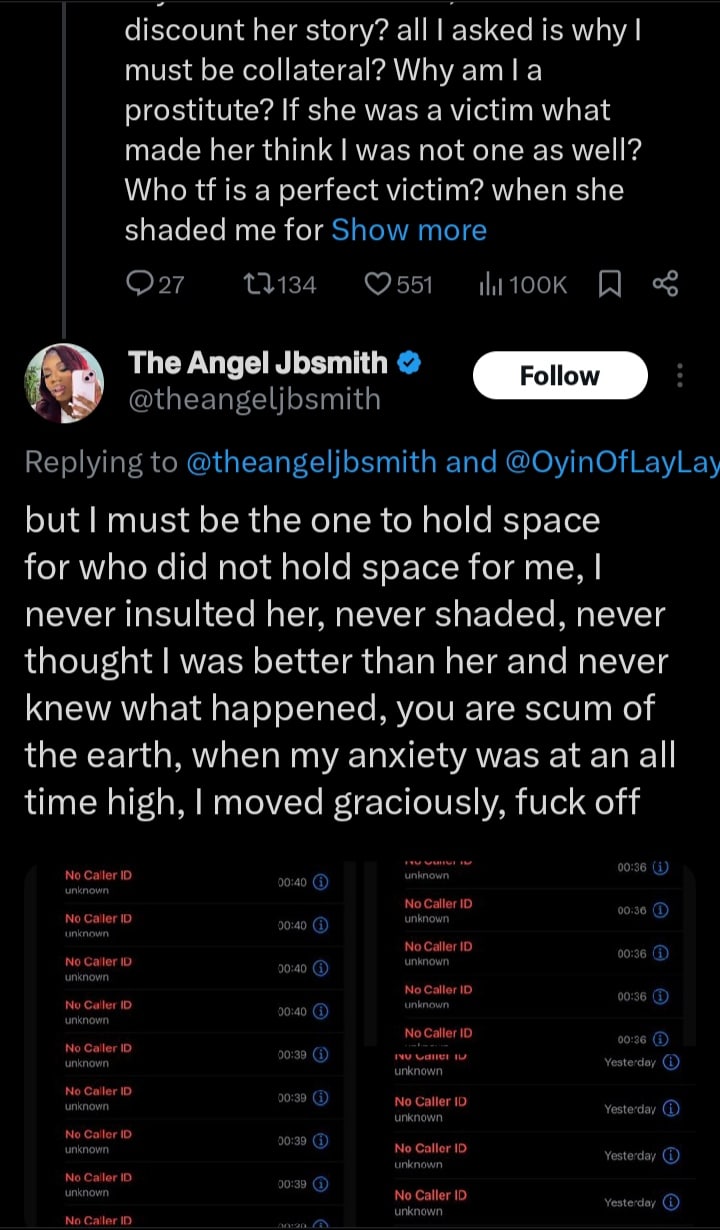Screen dimensions: 720x1230
Task: Share the top post
Action: 665,285
